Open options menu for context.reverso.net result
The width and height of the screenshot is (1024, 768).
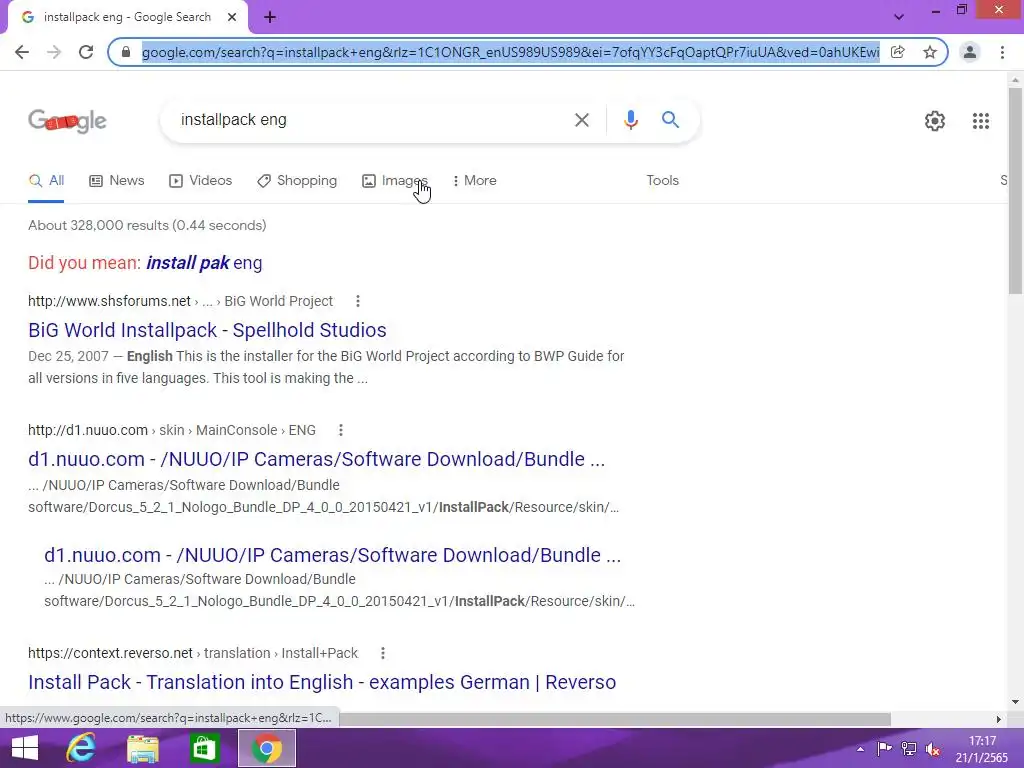[383, 653]
